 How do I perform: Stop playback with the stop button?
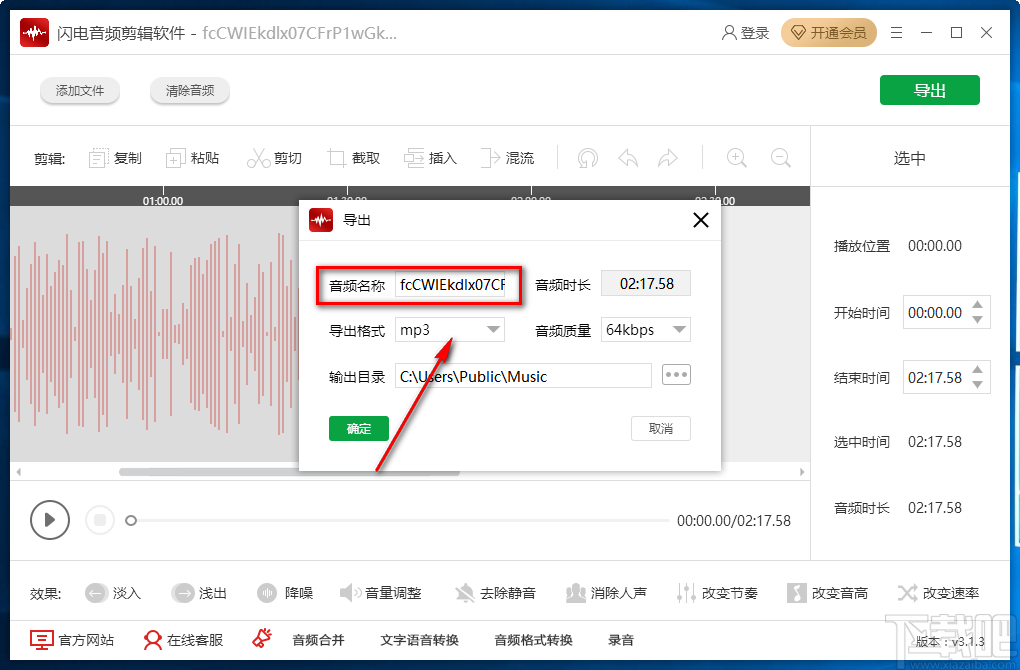(100, 520)
